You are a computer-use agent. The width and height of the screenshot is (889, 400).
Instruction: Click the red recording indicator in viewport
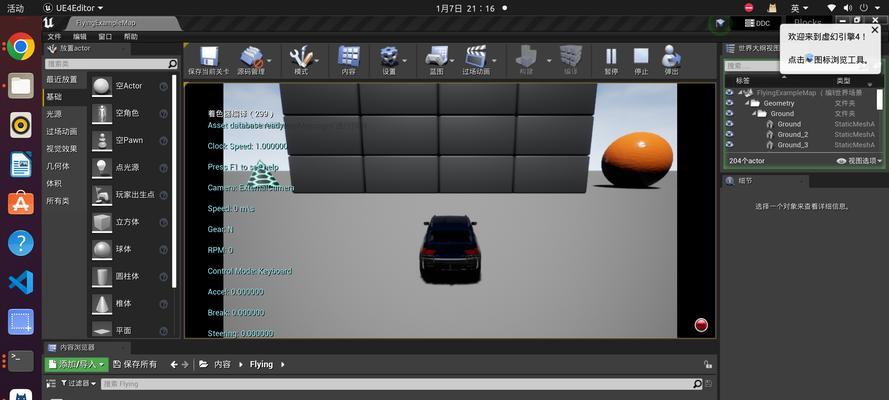click(701, 325)
